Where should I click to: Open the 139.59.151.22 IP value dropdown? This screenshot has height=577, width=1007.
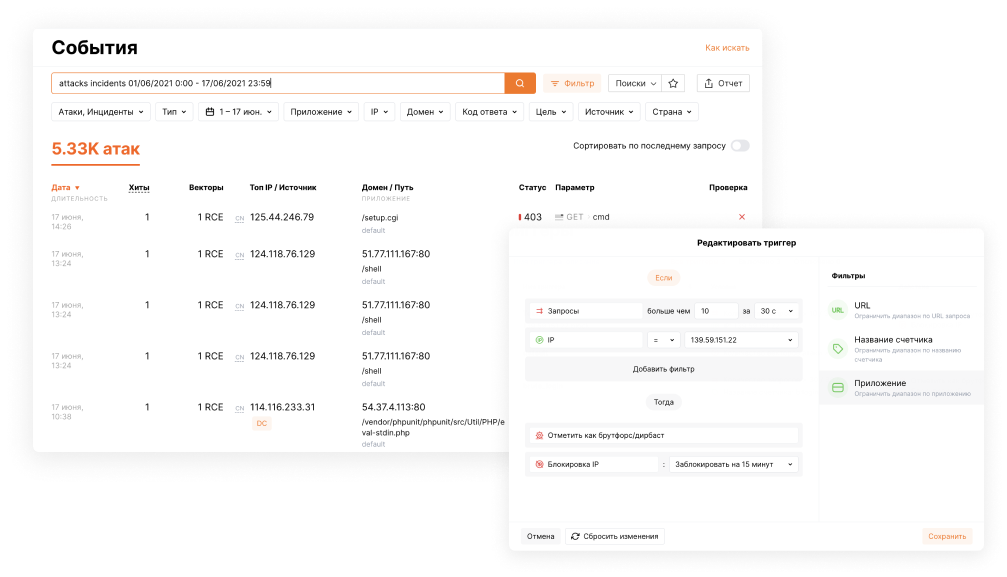point(741,340)
